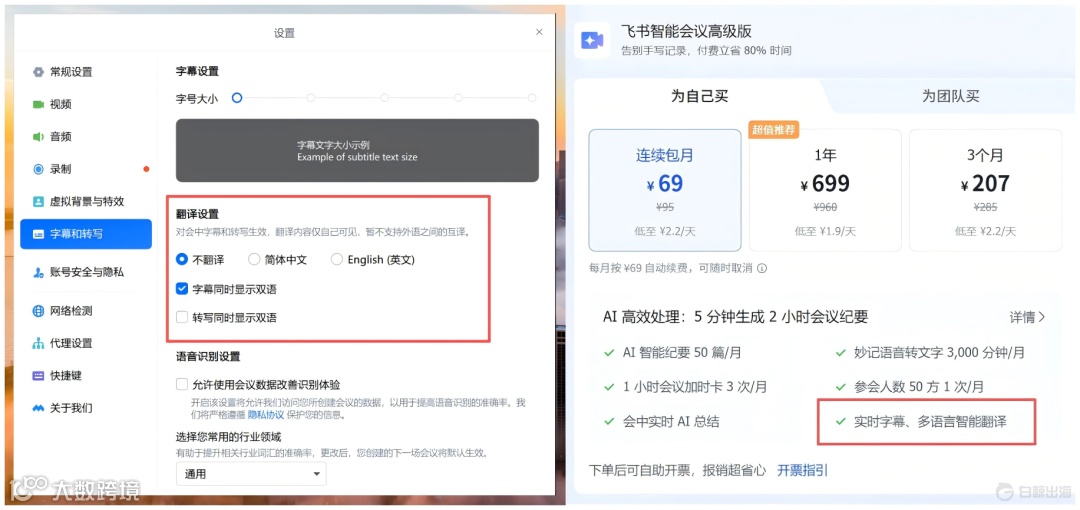Image resolution: width=1080 pixels, height=510 pixels.
Task: Click the lock-person icon beside 账号安全与隐私
Action: tap(39, 273)
